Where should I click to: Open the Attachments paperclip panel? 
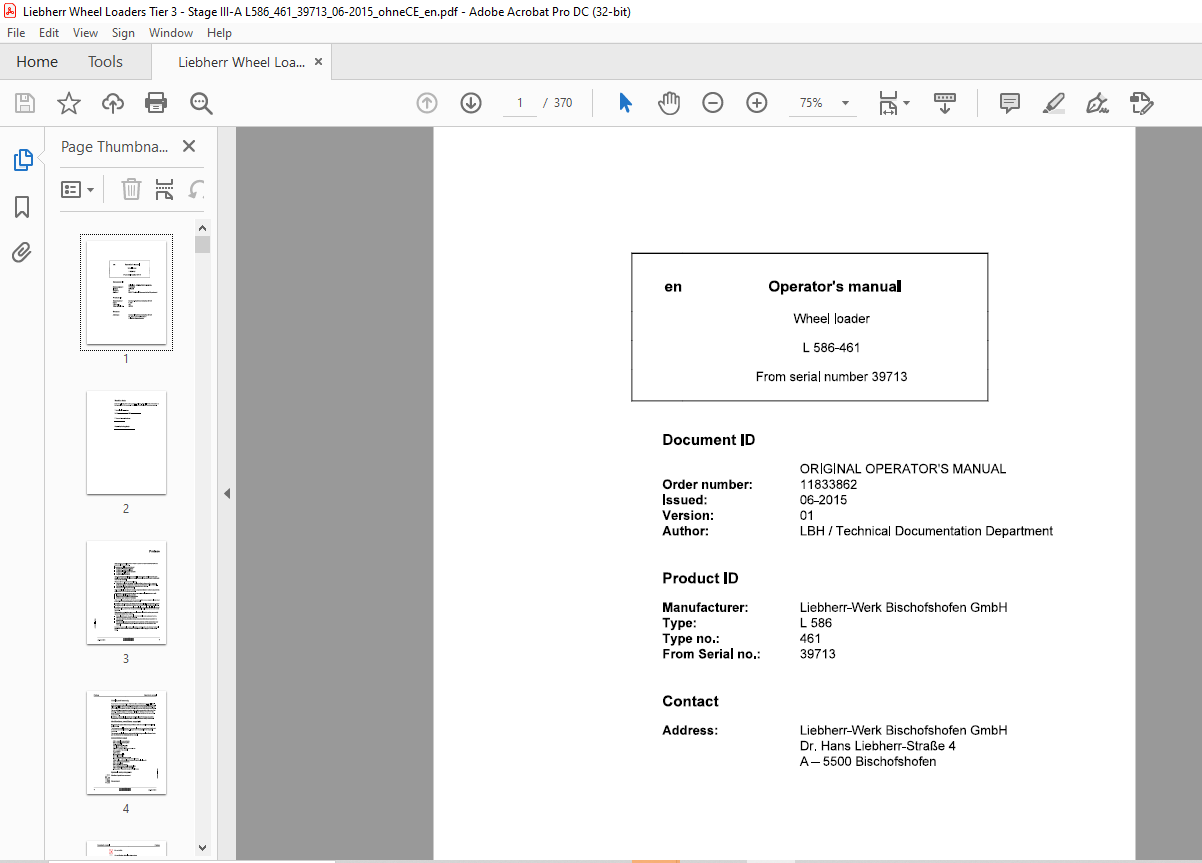point(22,253)
